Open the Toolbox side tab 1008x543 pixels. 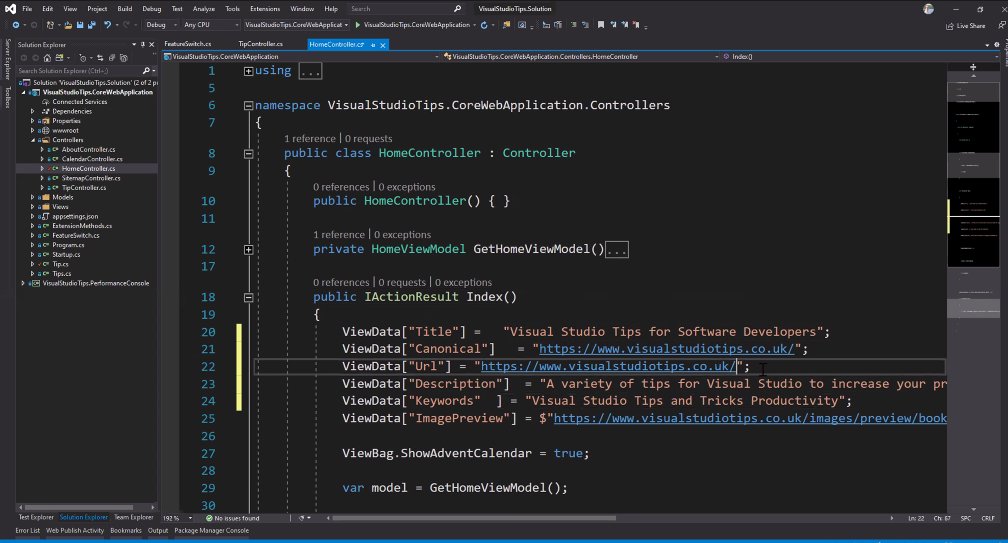pyautogui.click(x=8, y=97)
